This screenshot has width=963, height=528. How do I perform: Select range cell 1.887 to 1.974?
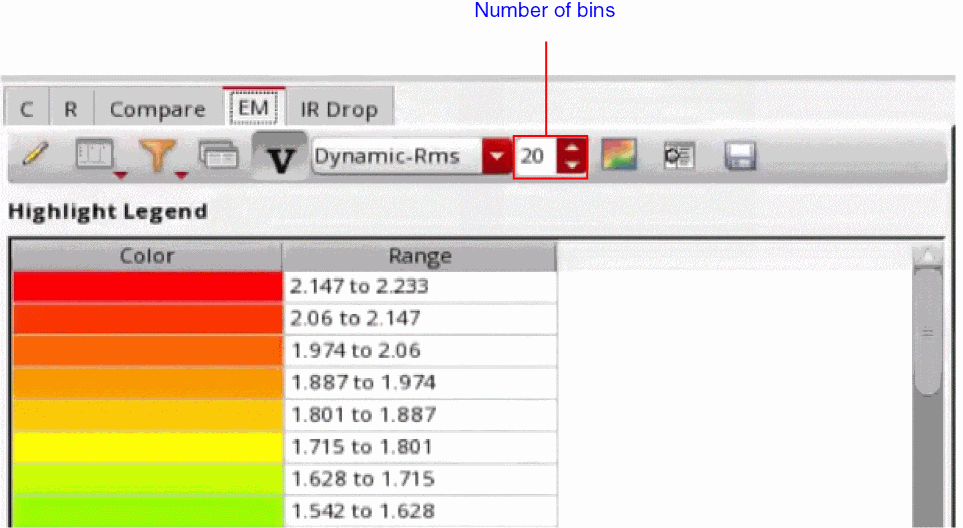(420, 382)
